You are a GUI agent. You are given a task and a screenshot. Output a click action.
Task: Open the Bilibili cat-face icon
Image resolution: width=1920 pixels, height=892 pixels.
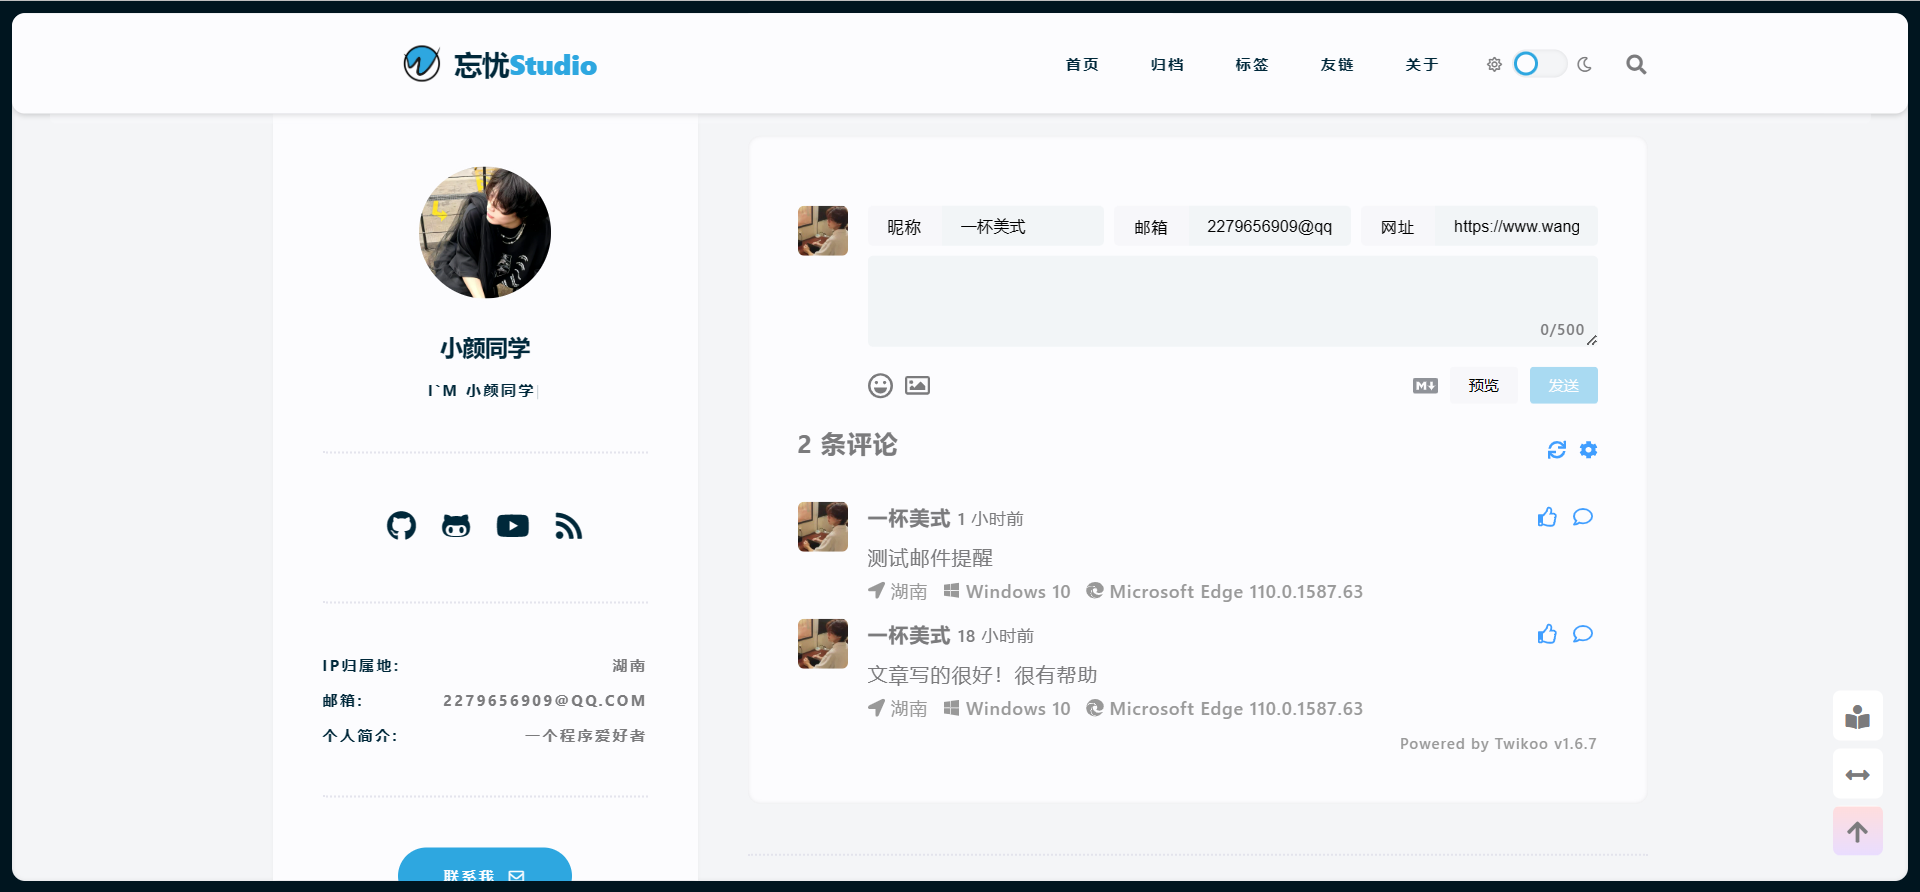pyautogui.click(x=456, y=525)
